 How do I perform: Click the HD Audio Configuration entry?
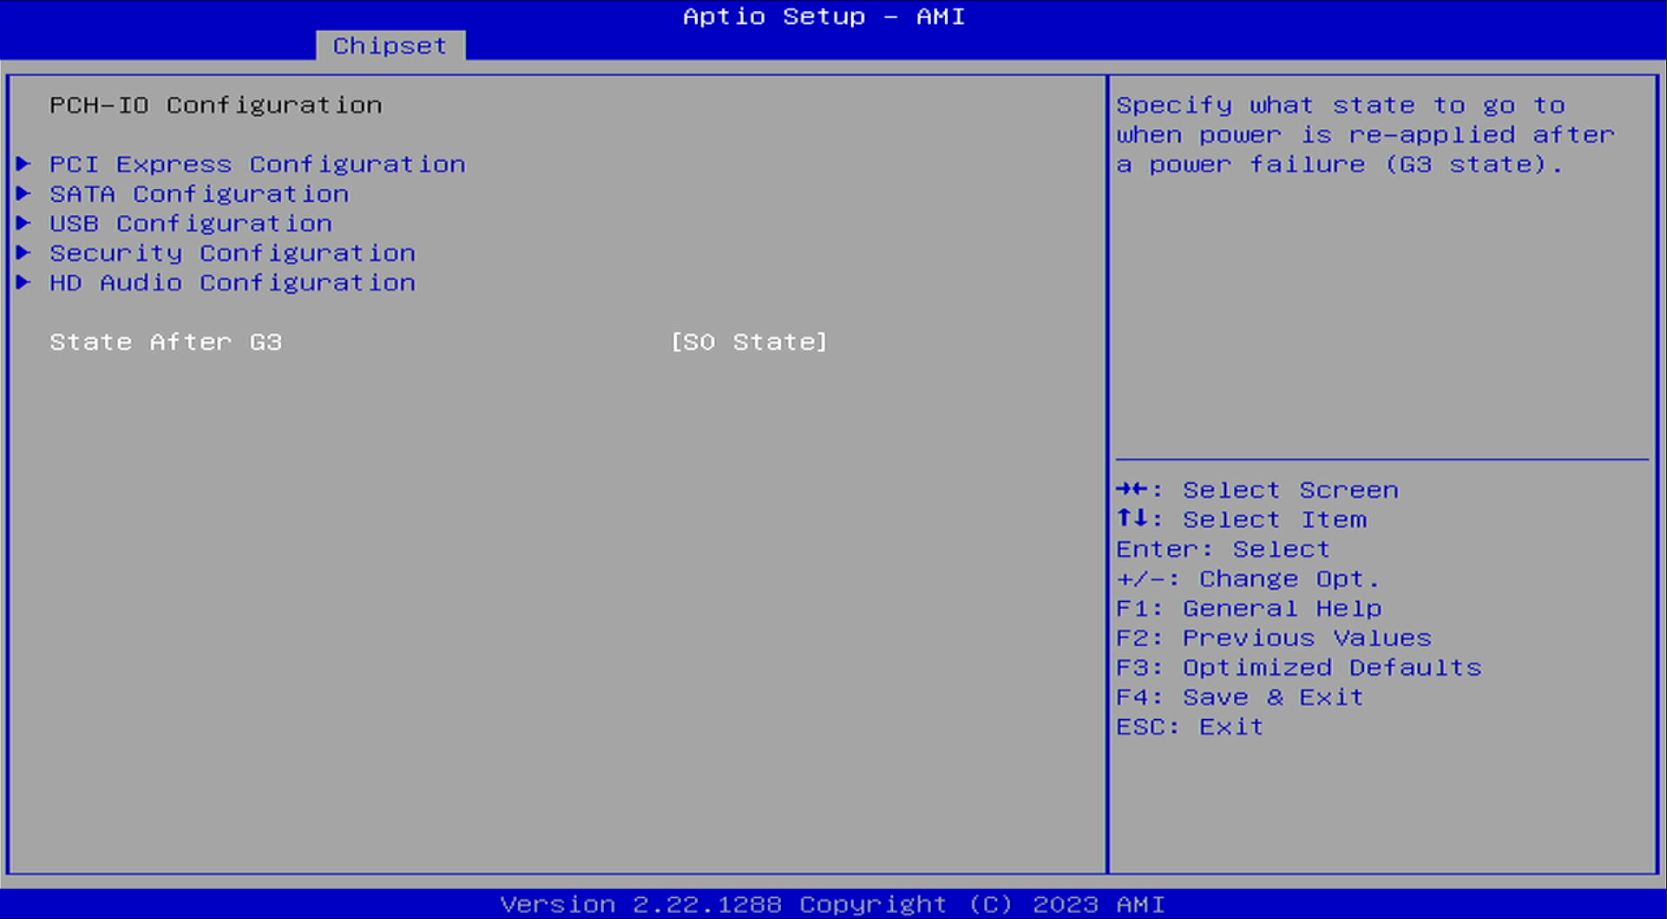click(232, 283)
